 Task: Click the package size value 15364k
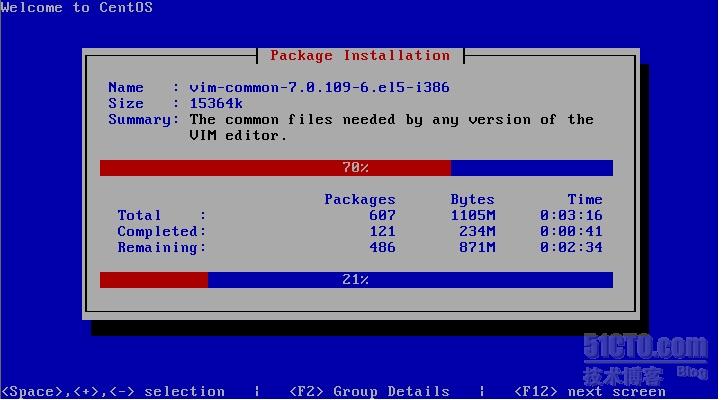tap(218, 104)
